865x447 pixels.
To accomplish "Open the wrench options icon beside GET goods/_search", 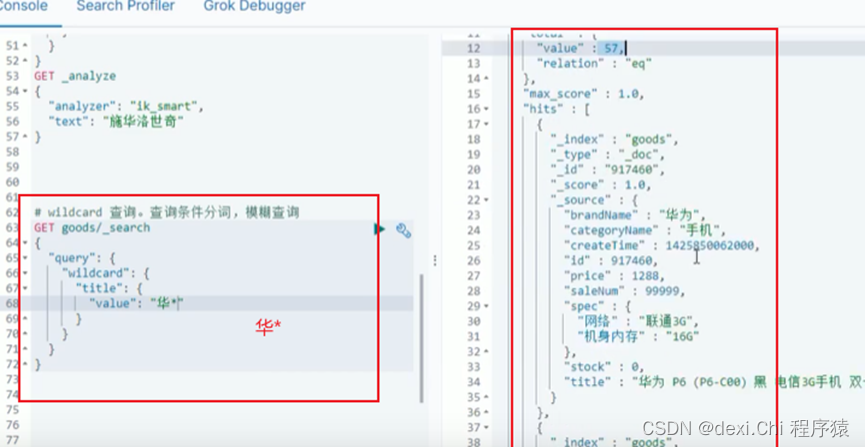I will point(403,230).
